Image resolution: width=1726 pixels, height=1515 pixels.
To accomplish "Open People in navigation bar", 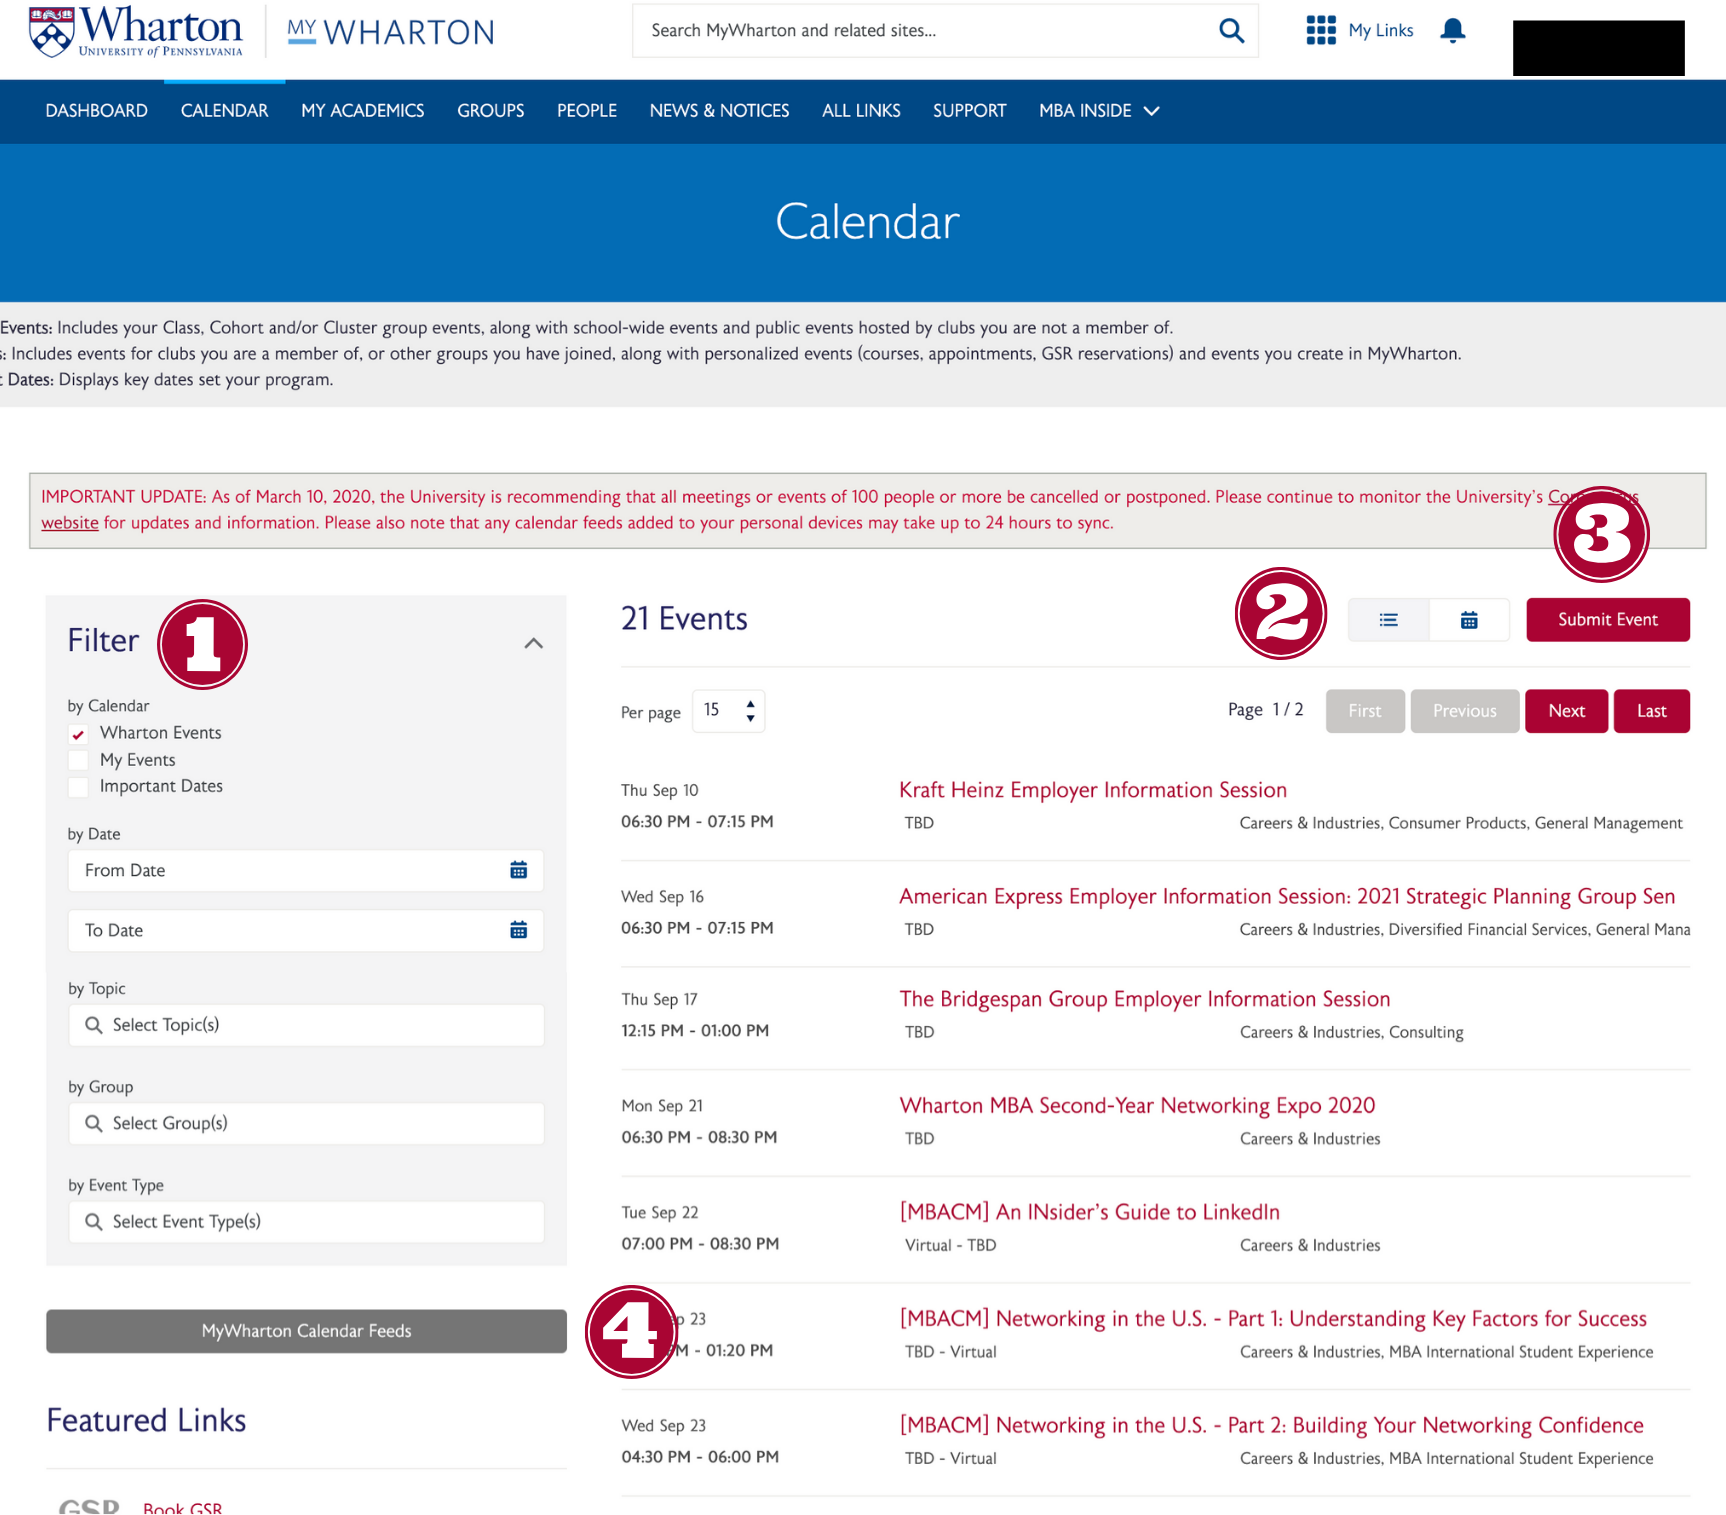I will coord(587,111).
